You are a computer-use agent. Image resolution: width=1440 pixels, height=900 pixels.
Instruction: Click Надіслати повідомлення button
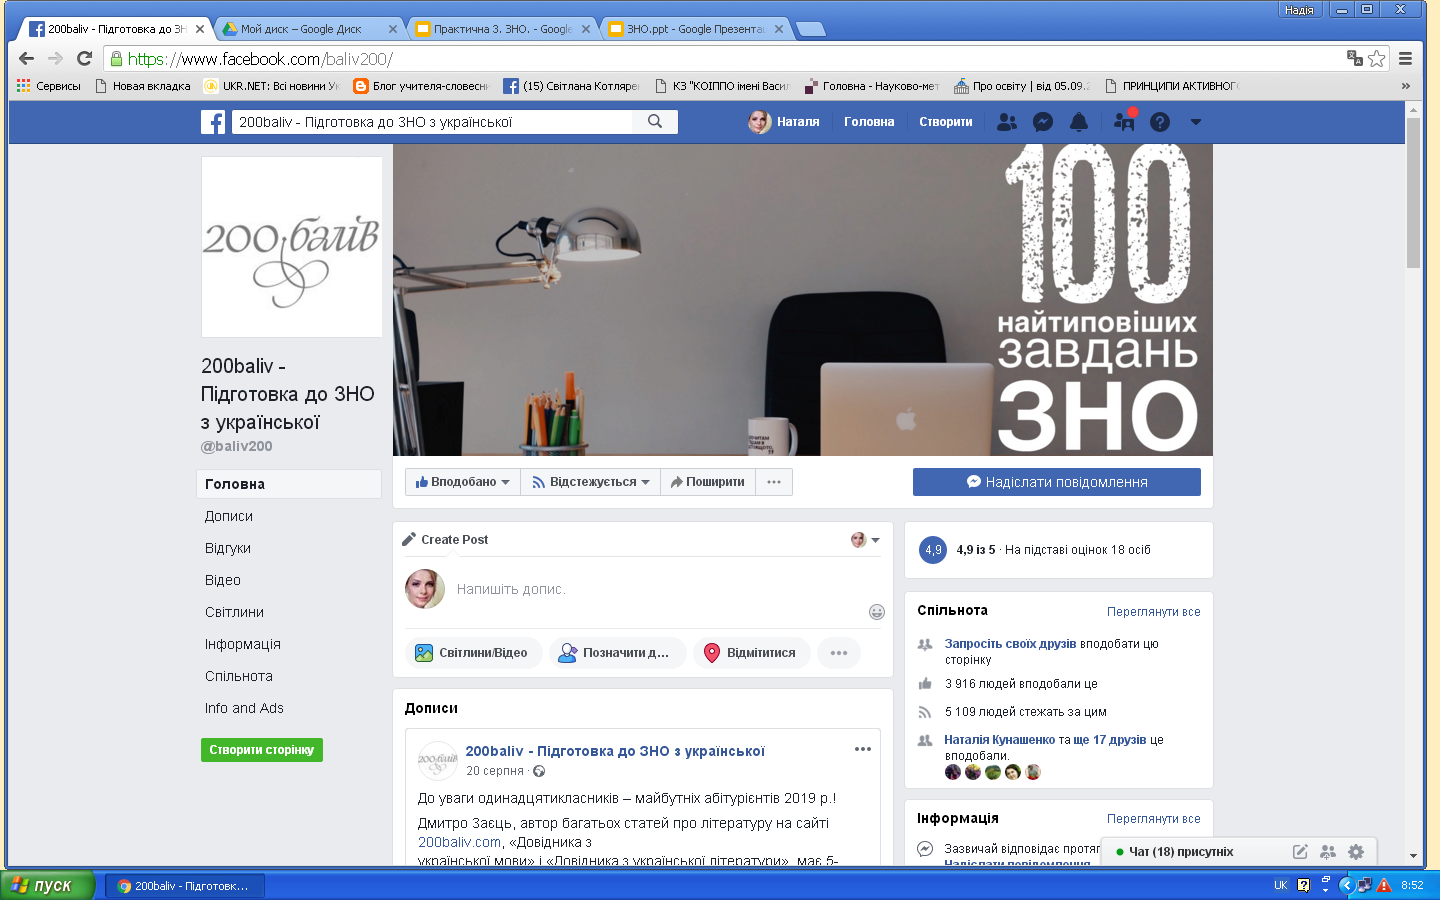tap(1057, 482)
